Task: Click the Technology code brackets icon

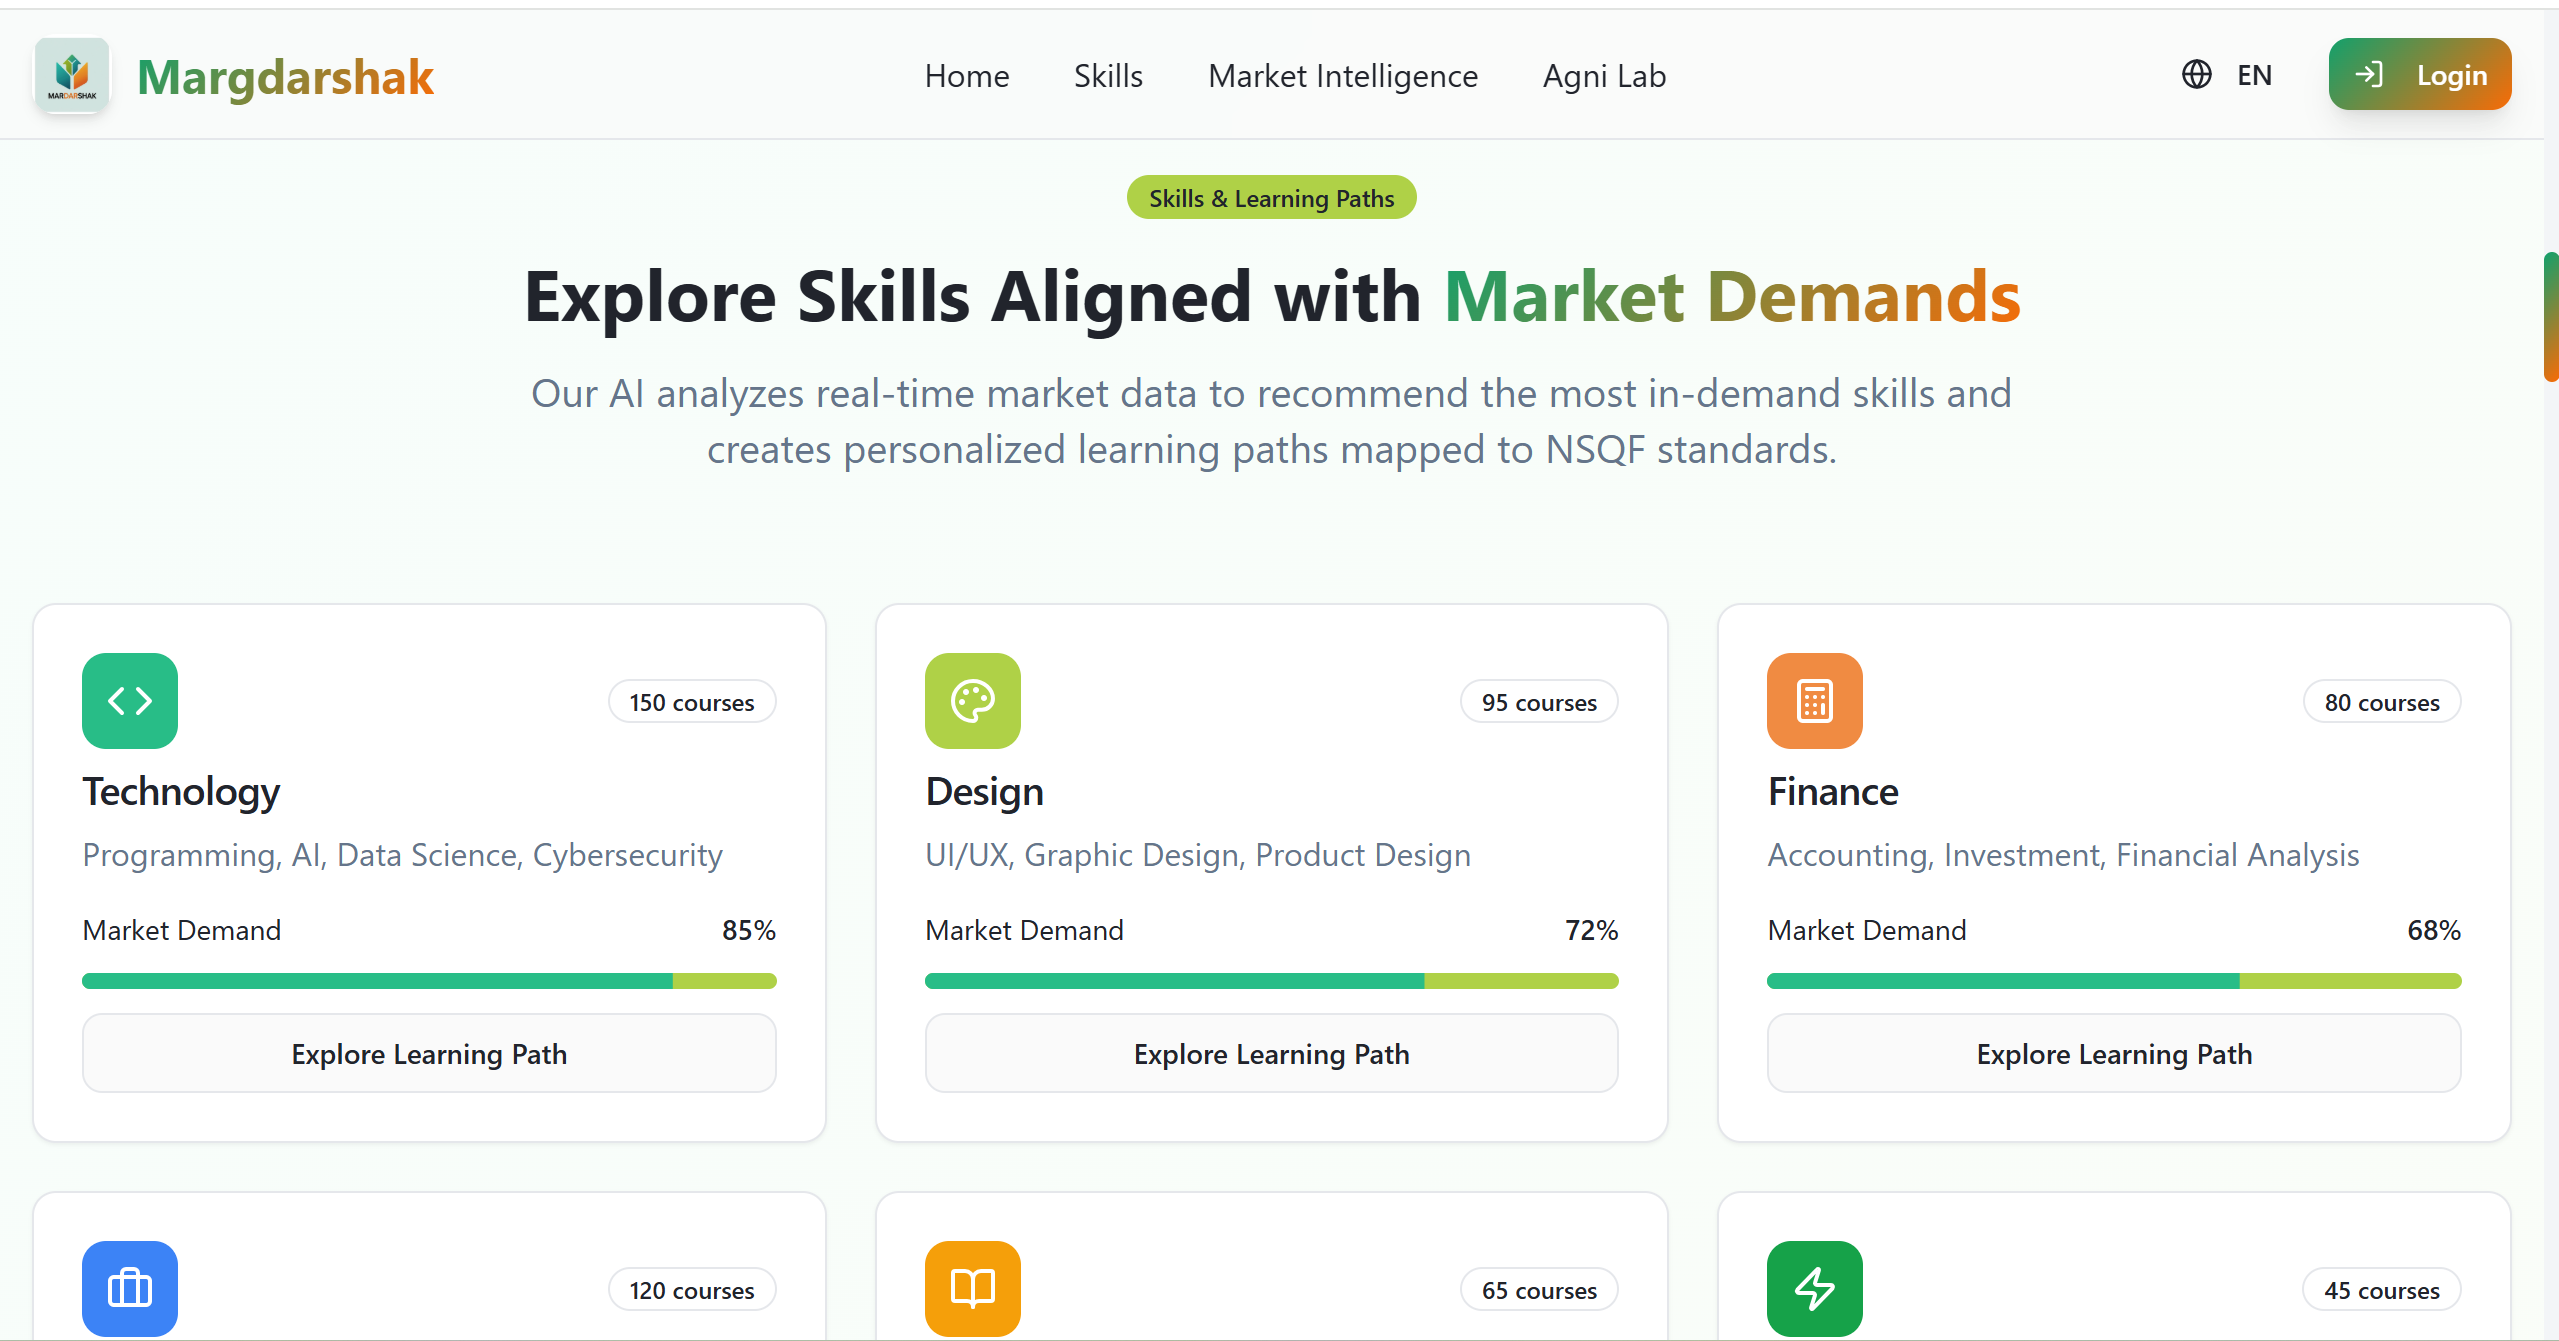Action: click(130, 701)
